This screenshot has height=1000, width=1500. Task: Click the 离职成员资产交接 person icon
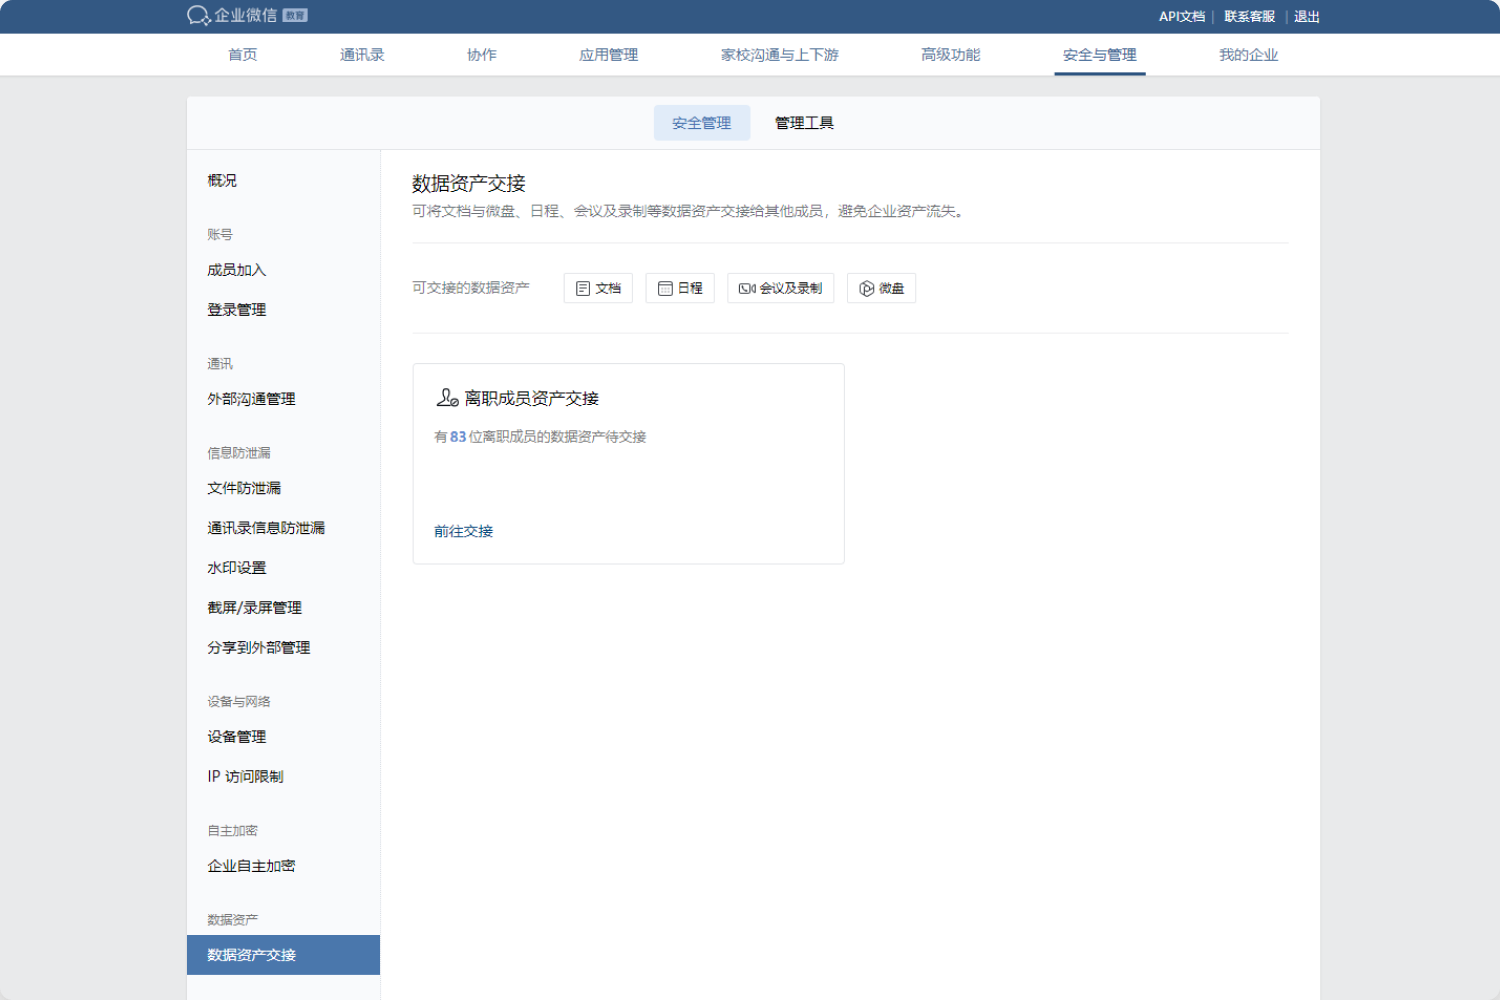pyautogui.click(x=447, y=398)
